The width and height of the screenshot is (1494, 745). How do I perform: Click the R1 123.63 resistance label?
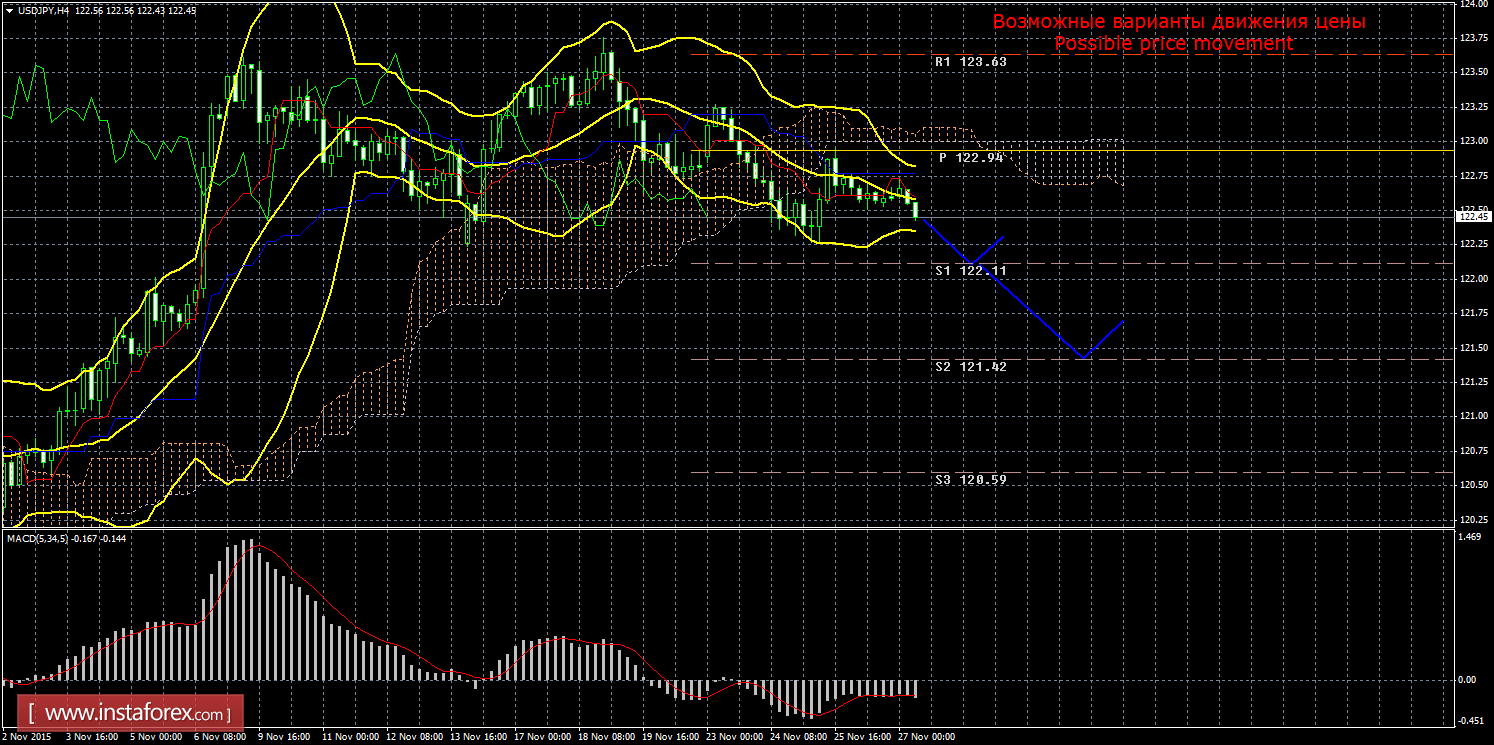pyautogui.click(x=969, y=61)
